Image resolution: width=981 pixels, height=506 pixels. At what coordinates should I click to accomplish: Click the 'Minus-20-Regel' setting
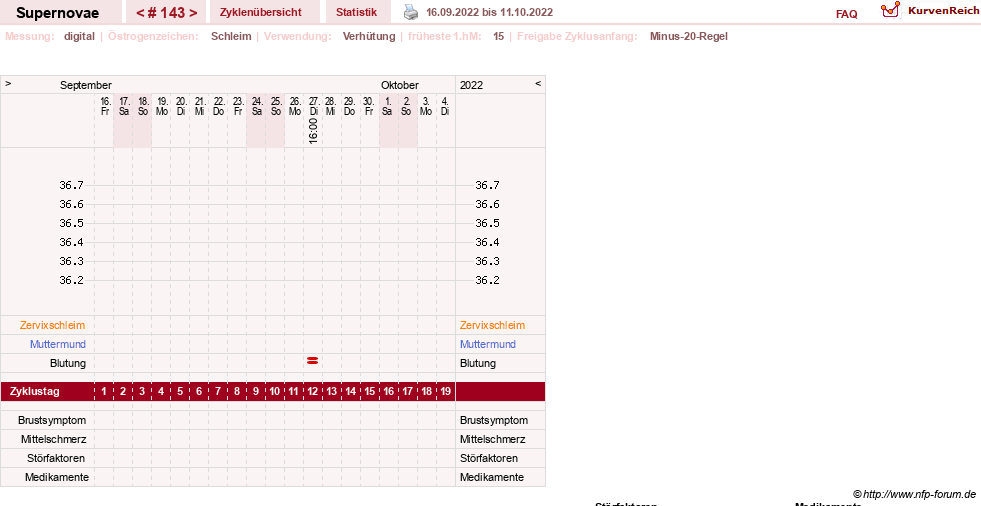click(x=689, y=36)
